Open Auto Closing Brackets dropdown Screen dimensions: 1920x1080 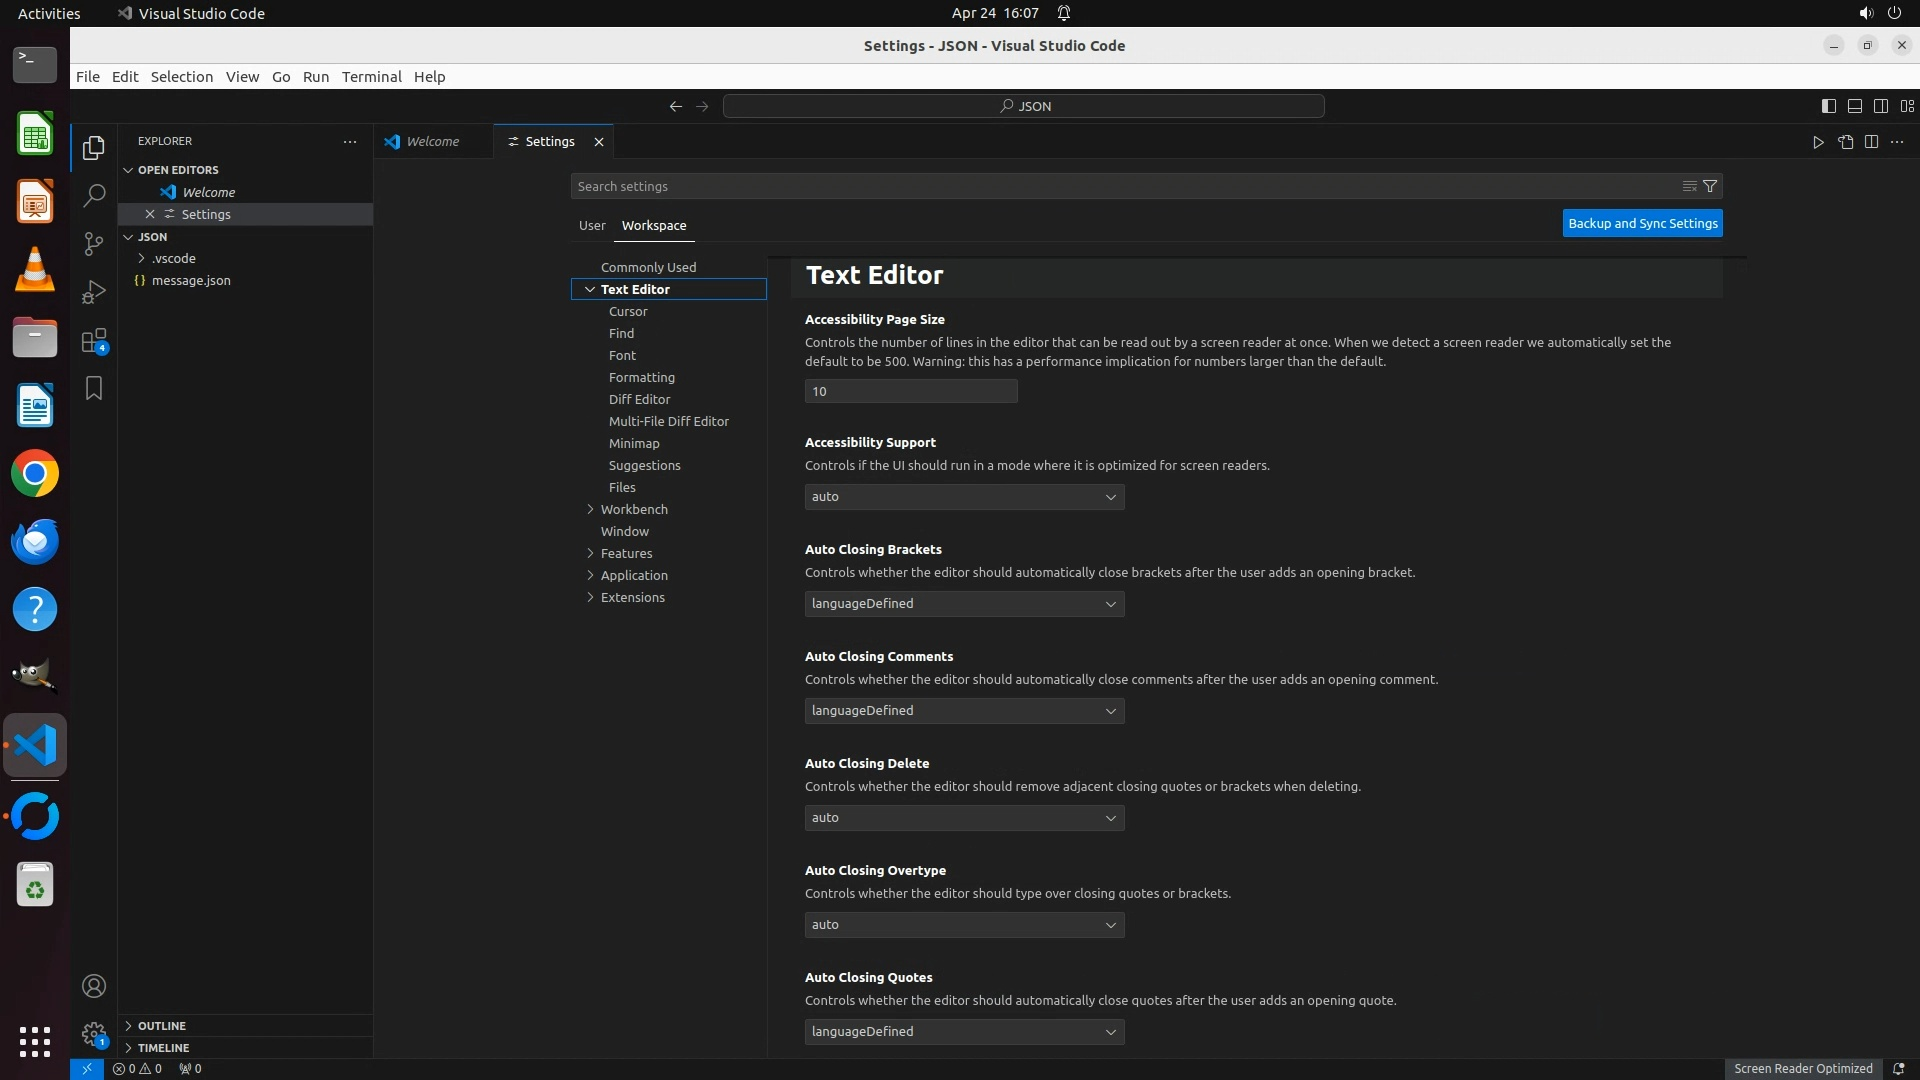pos(964,604)
